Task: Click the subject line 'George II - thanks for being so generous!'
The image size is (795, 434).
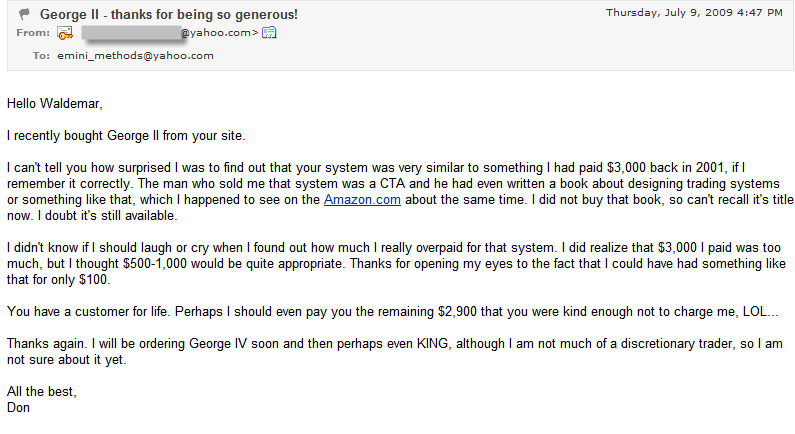Action: (169, 14)
